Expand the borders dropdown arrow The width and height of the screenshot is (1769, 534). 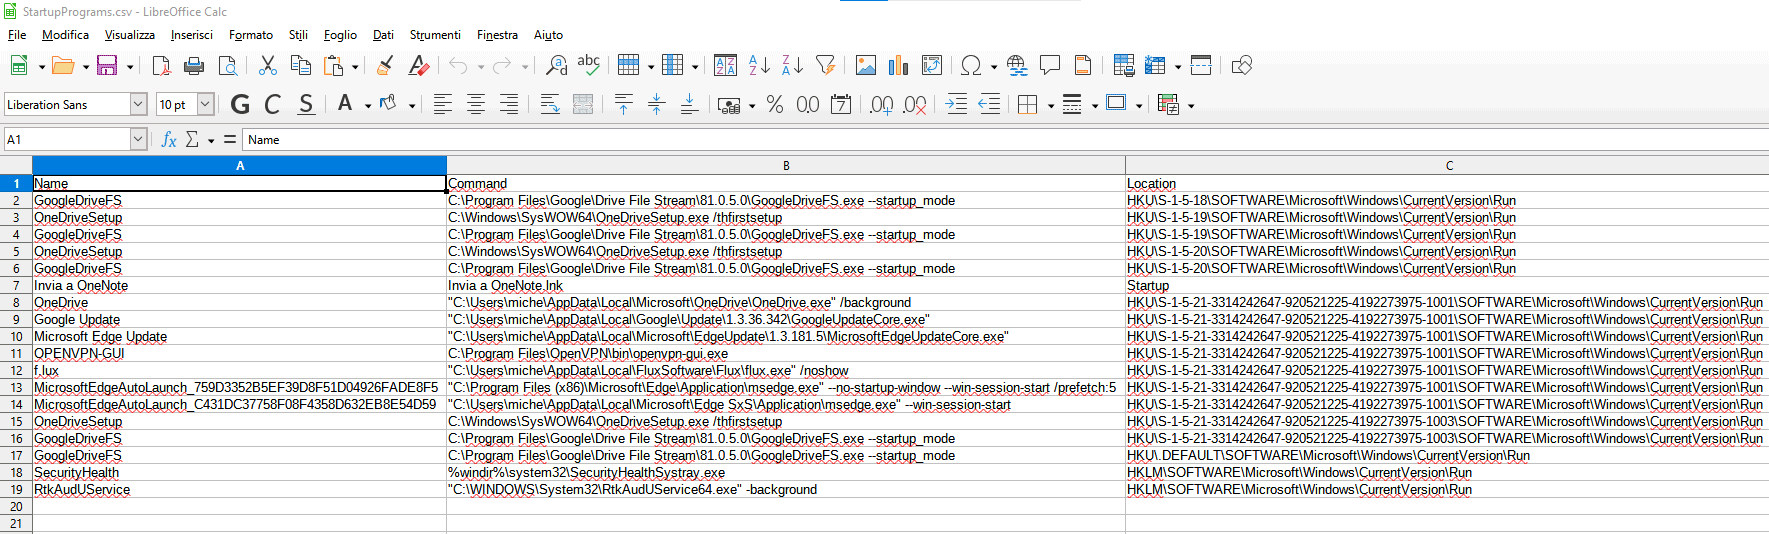click(1051, 105)
